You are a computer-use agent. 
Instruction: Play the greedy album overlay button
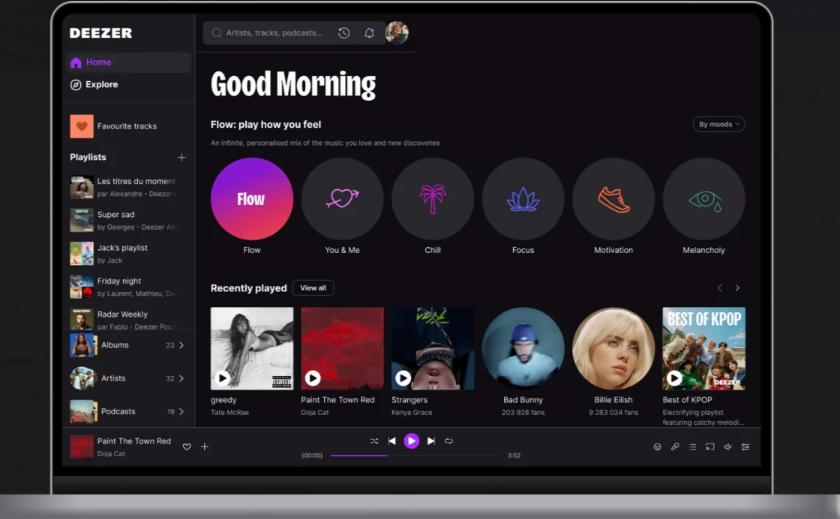point(222,379)
